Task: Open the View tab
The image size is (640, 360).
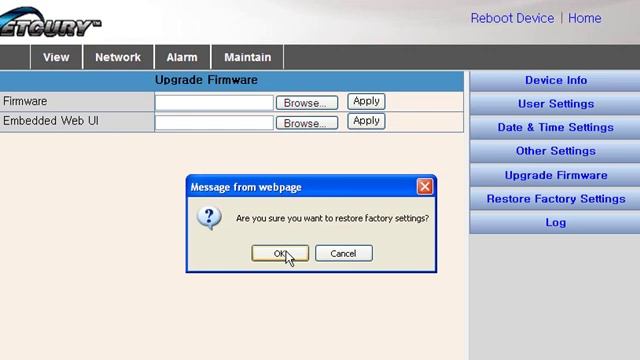Action: [x=56, y=57]
